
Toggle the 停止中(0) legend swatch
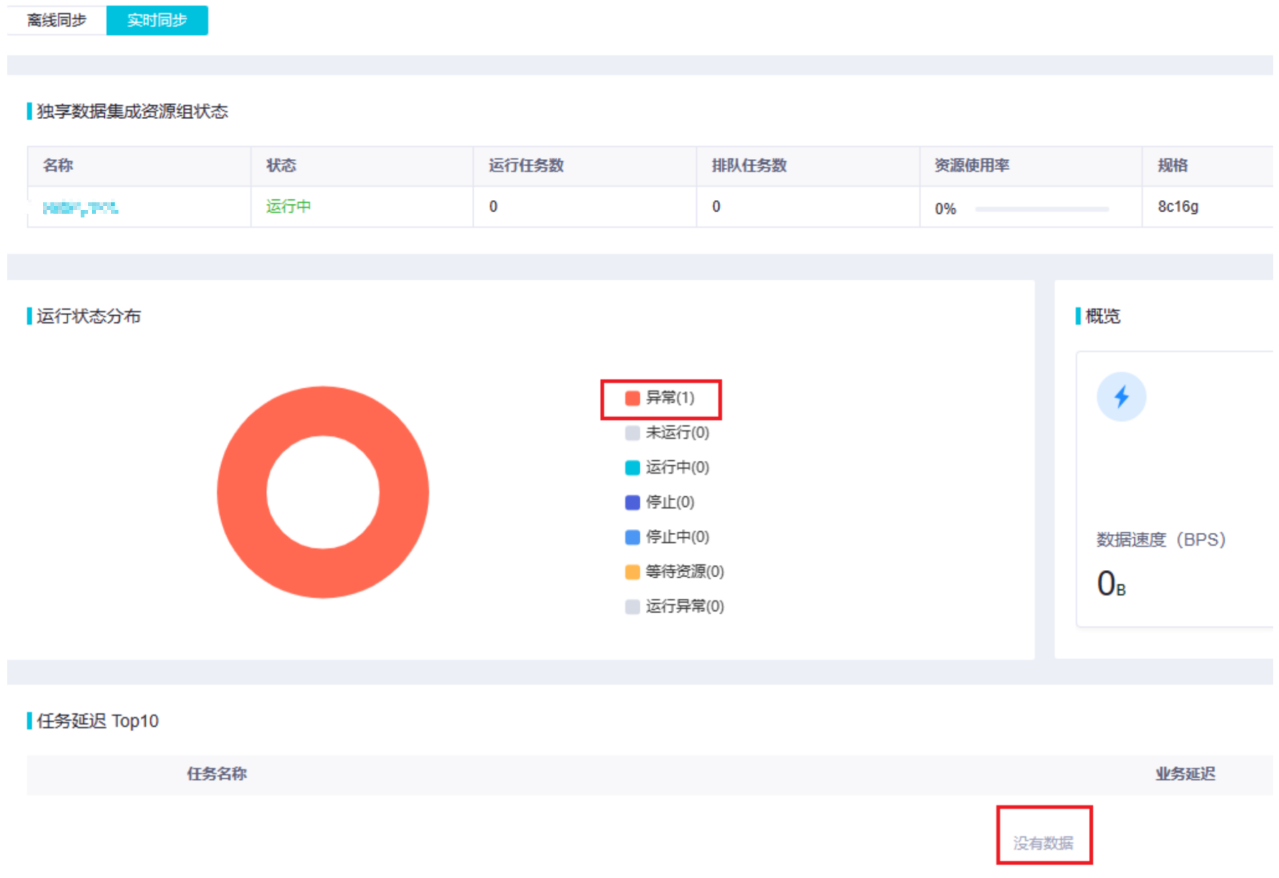(632, 537)
